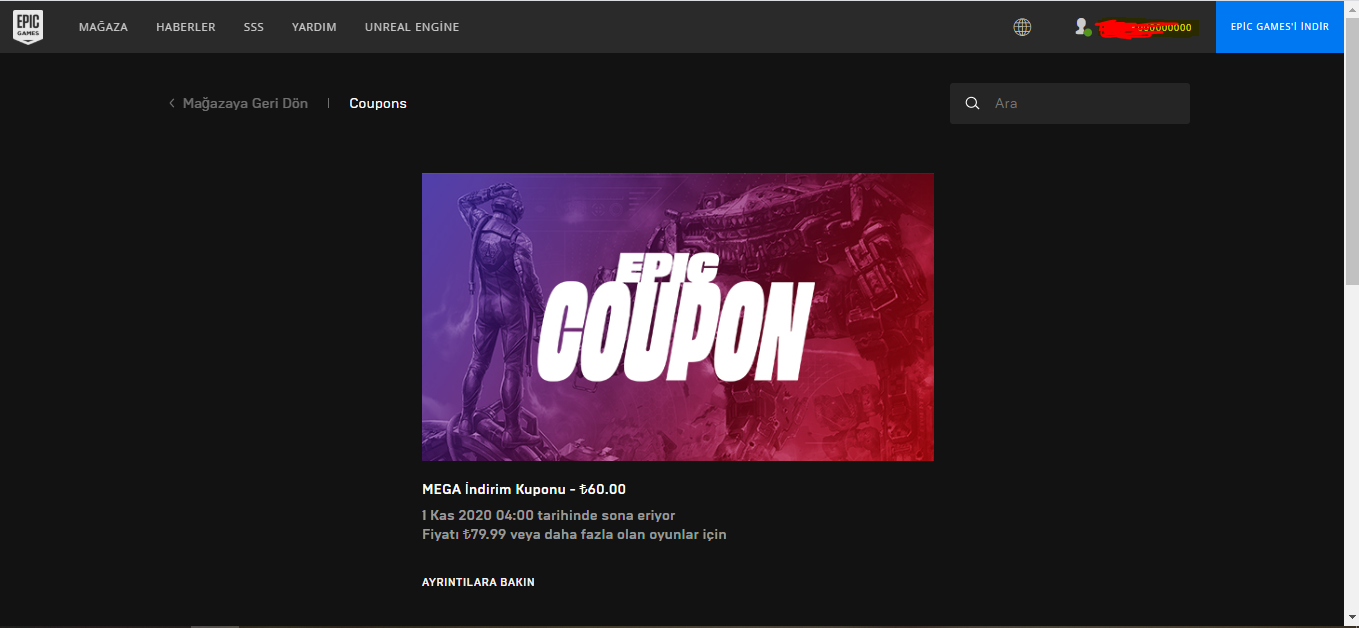
Task: Open the Epic Coupon banner image
Action: point(678,317)
